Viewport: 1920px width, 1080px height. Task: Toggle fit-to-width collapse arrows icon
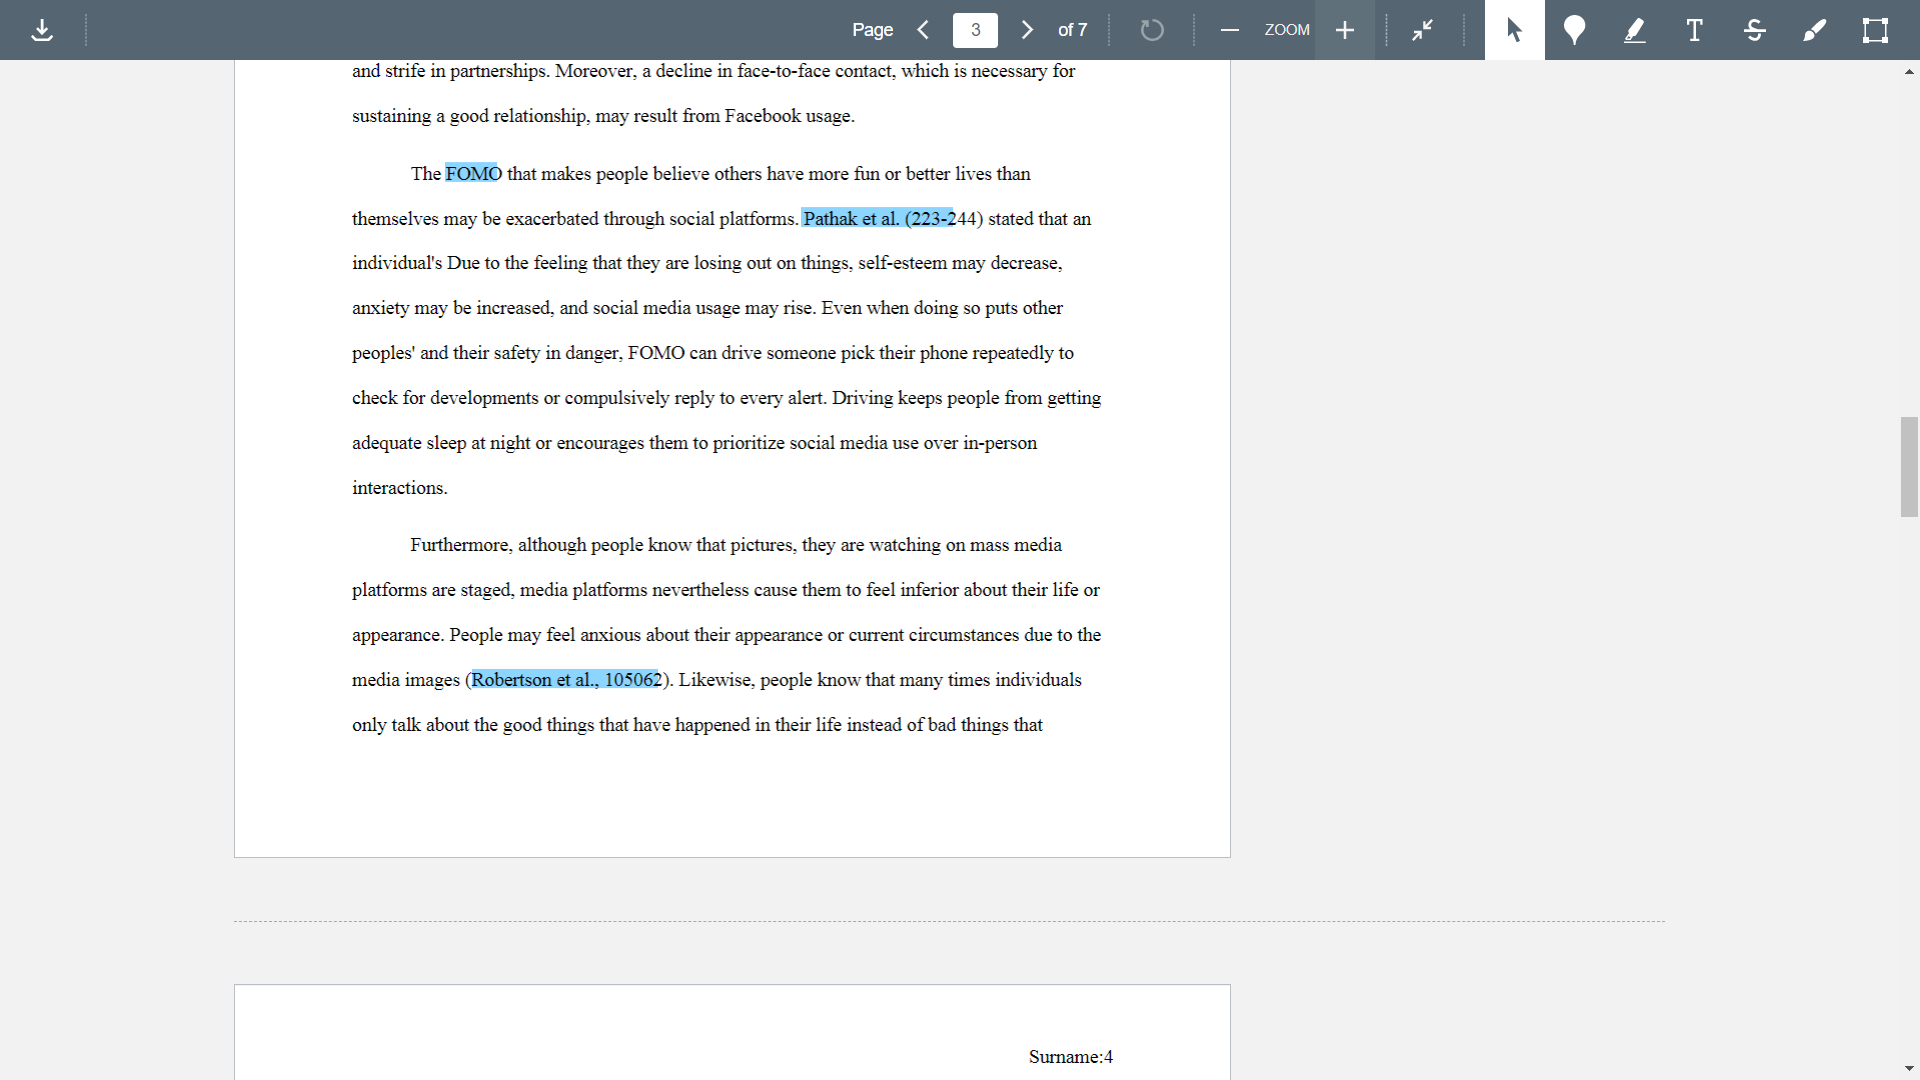point(1422,30)
